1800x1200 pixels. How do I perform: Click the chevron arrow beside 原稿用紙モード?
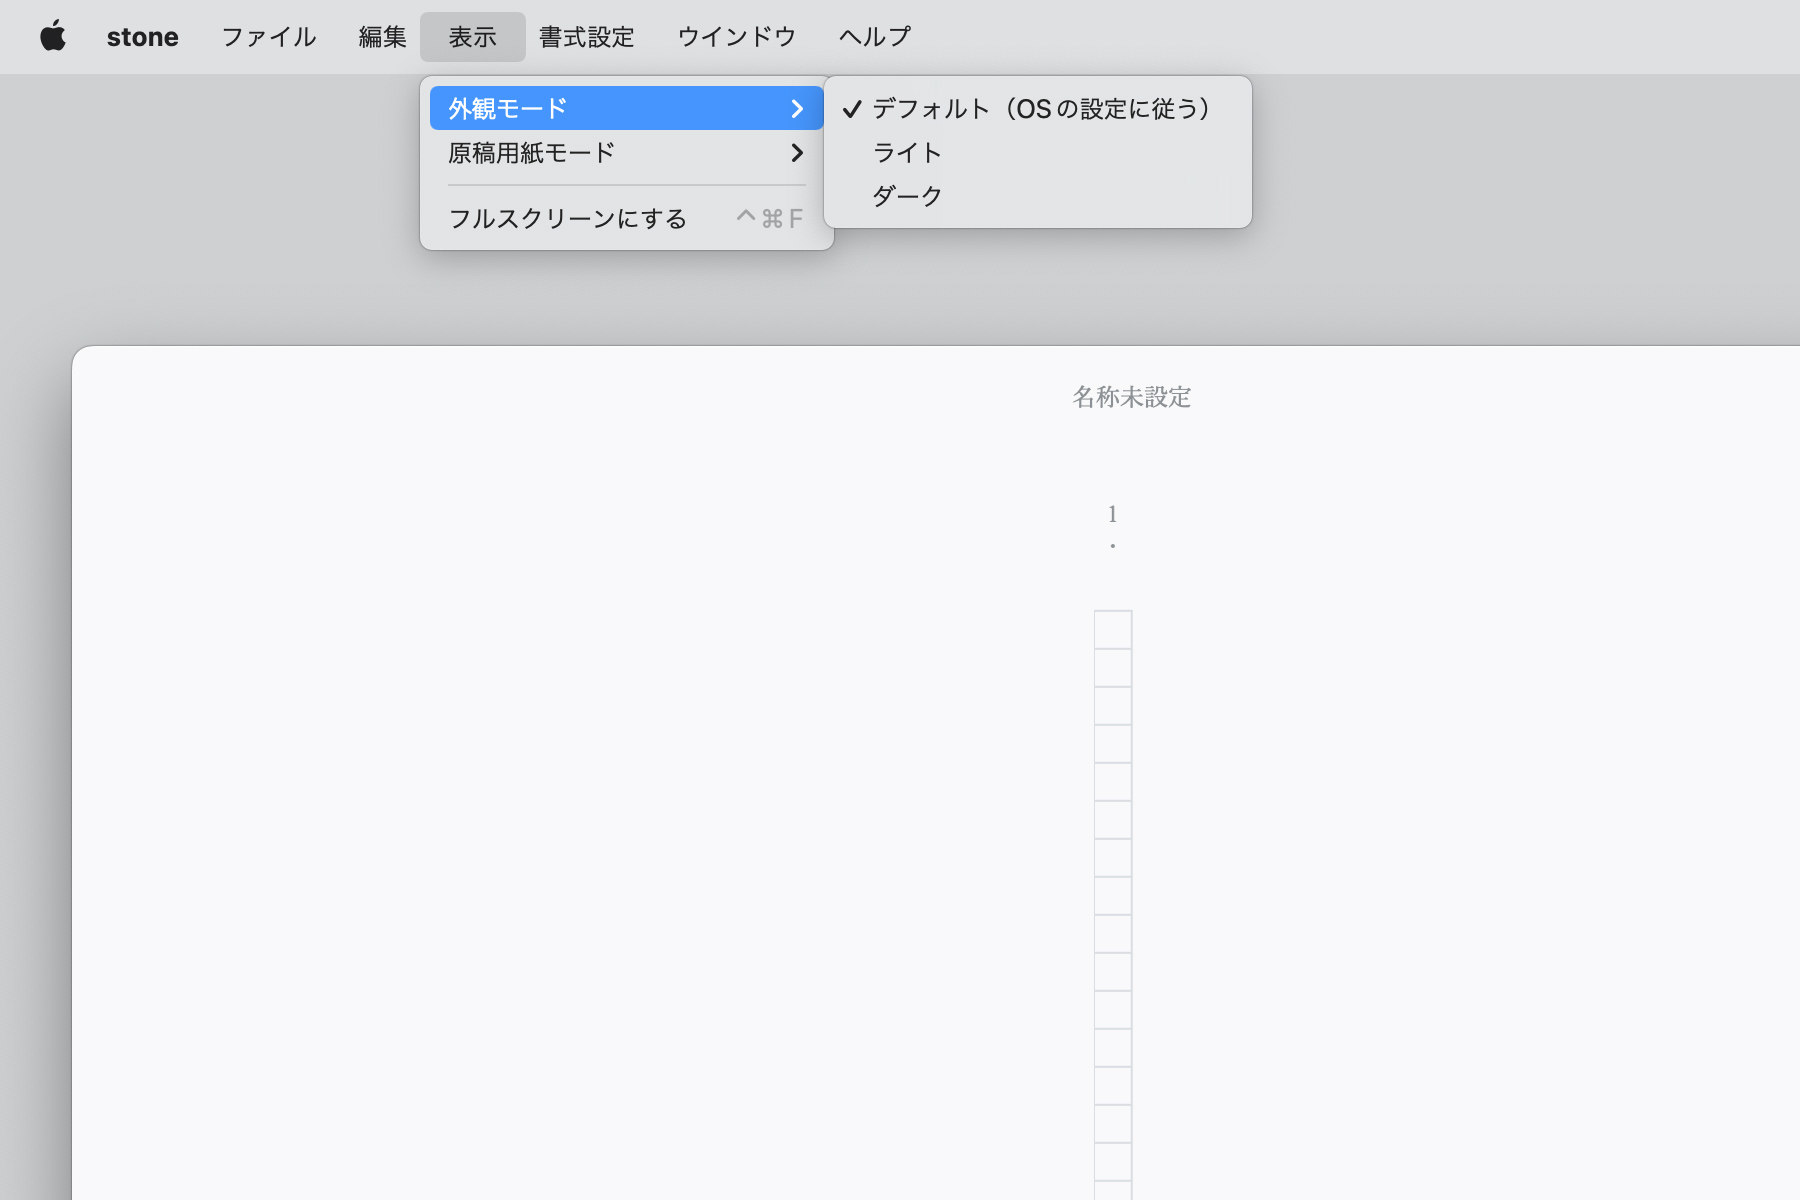[x=797, y=153]
